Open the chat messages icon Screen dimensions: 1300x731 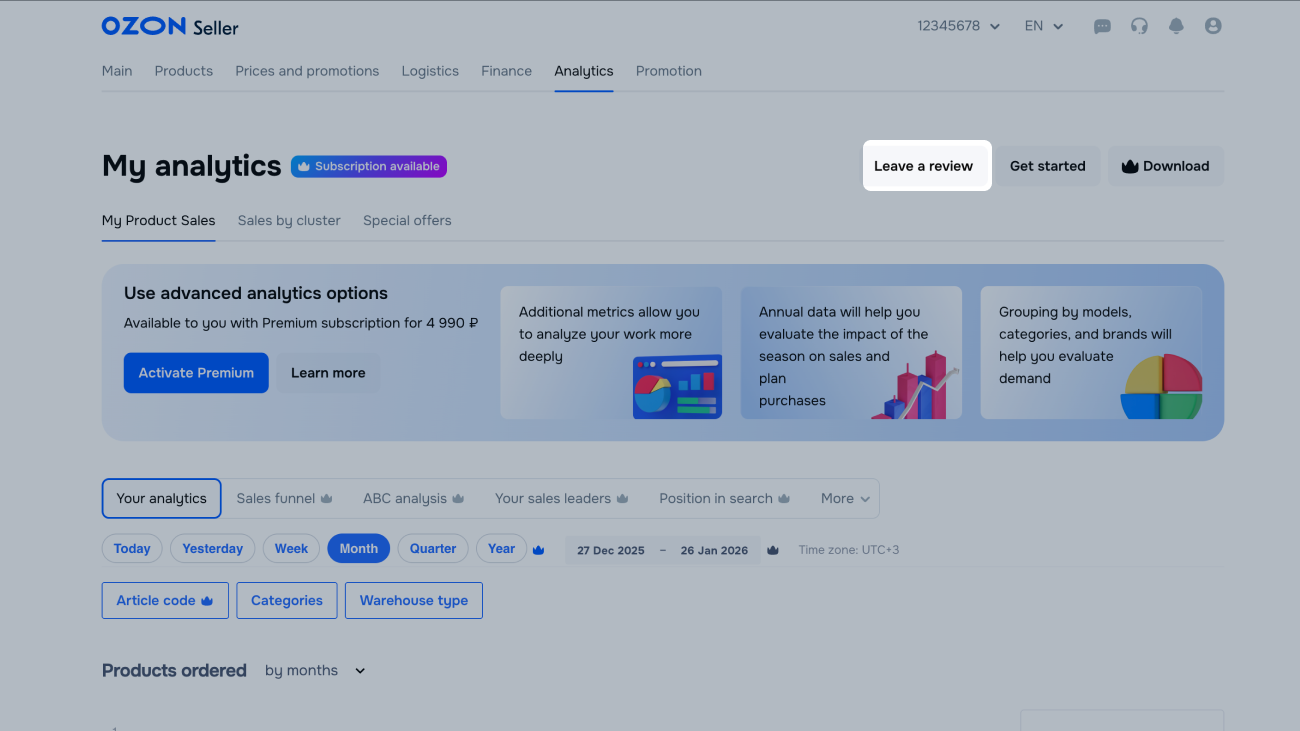[x=1102, y=27]
